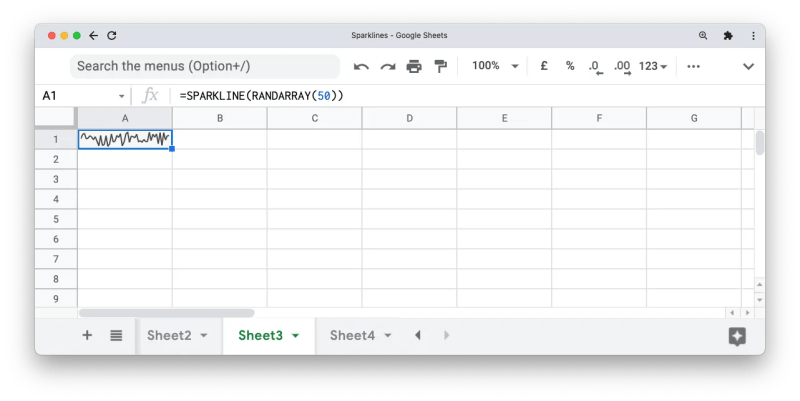Viewport: 800px width, 401px height.
Task: Open Sheet3 tab dropdown arrow
Action: click(295, 336)
